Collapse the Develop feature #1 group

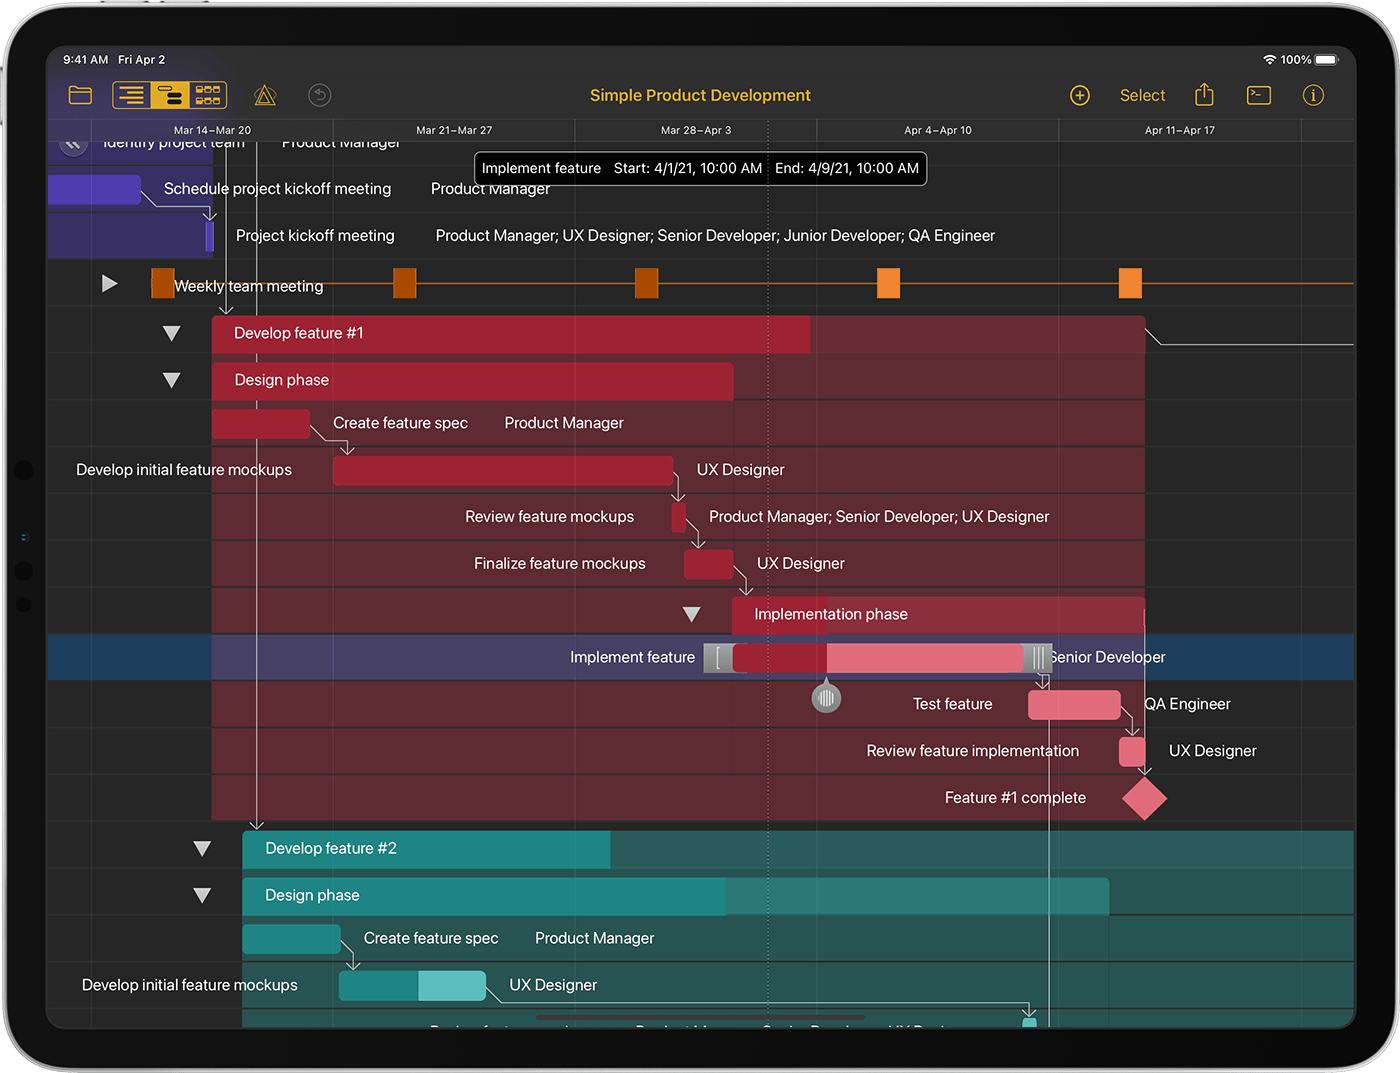[172, 333]
